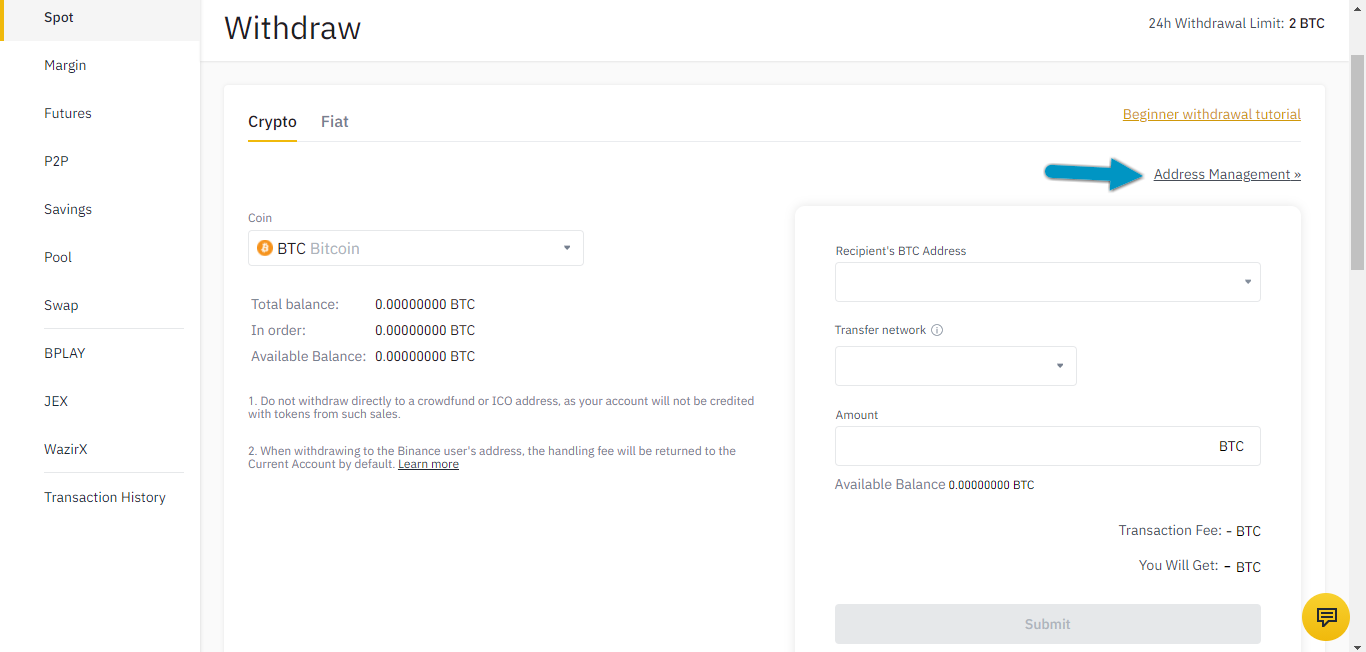Screen dimensions: 1366x652
Task: Open Savings wallet in the sidebar
Action: (68, 209)
